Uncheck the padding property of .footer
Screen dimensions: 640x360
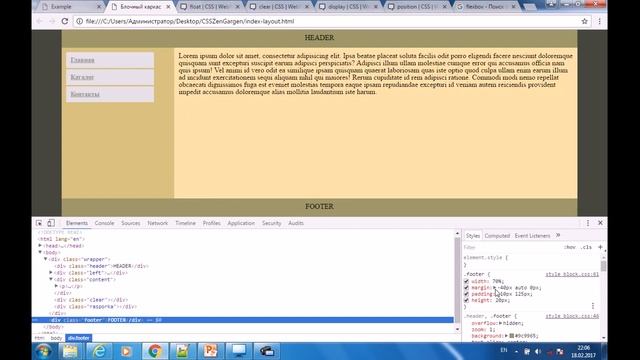pos(466,294)
